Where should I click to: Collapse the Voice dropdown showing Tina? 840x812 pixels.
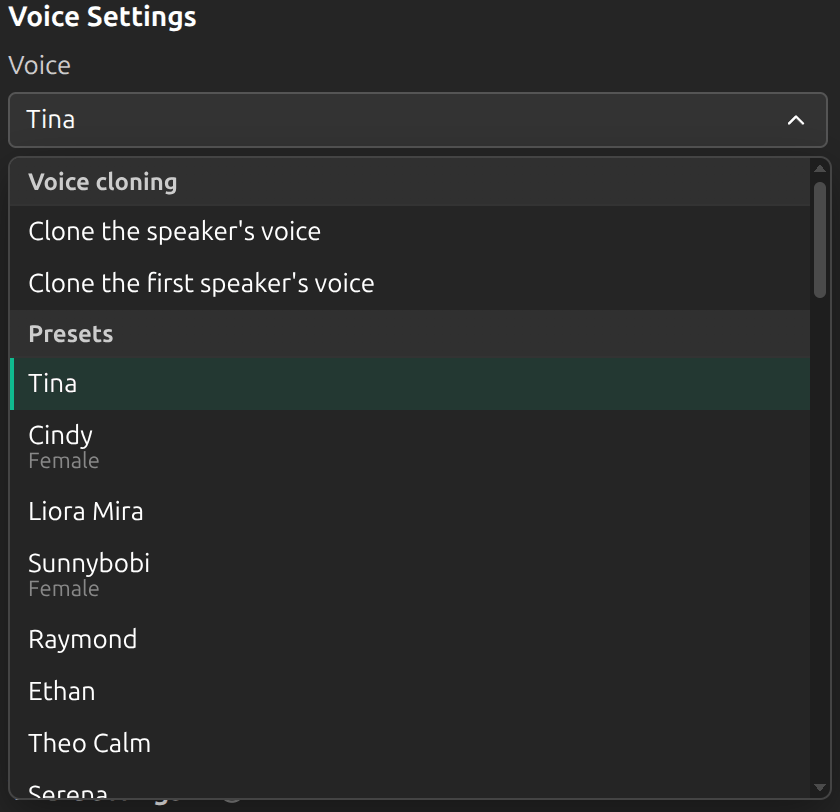418,120
